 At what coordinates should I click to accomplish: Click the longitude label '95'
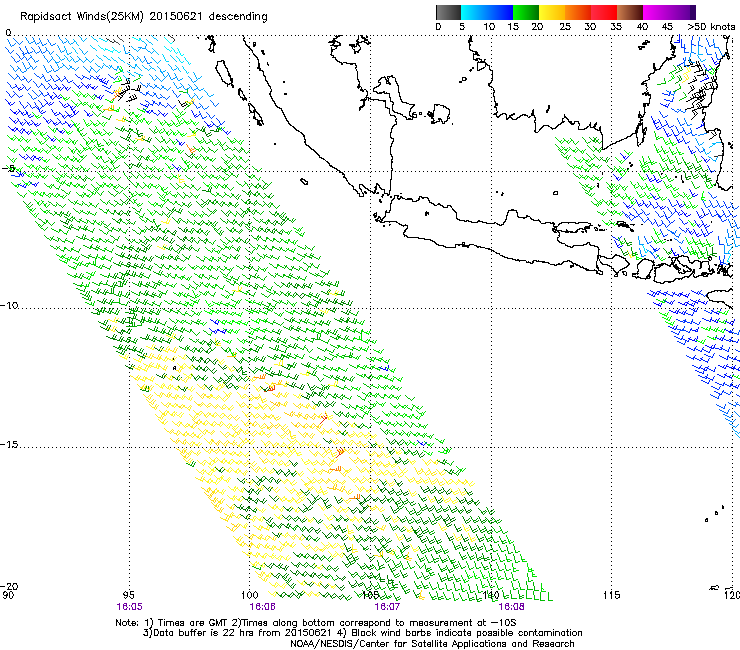point(128,595)
